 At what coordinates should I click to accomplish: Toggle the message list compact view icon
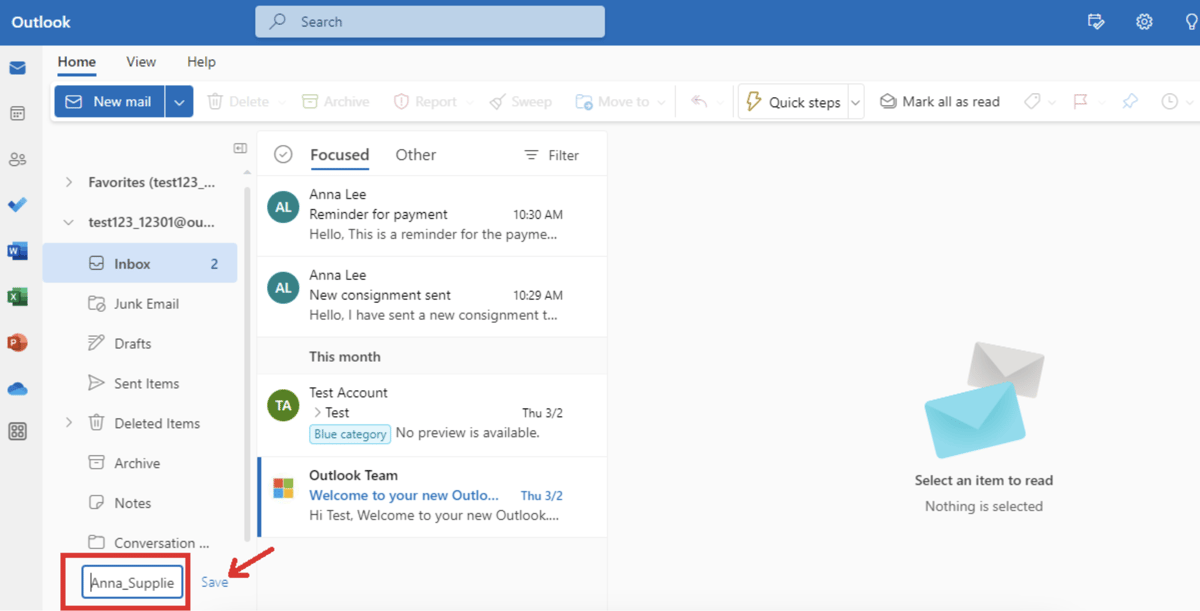coord(240,147)
